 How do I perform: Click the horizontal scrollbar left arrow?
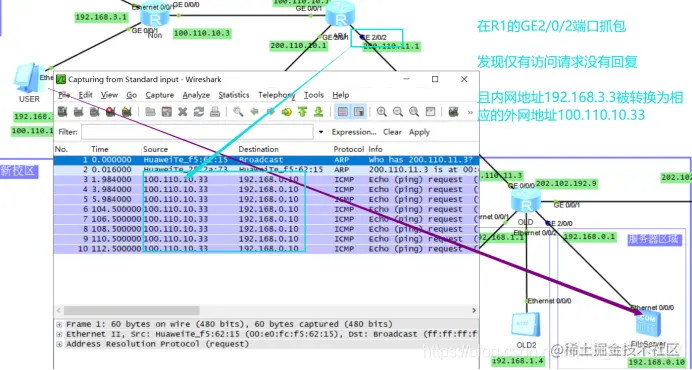pyautogui.click(x=59, y=310)
